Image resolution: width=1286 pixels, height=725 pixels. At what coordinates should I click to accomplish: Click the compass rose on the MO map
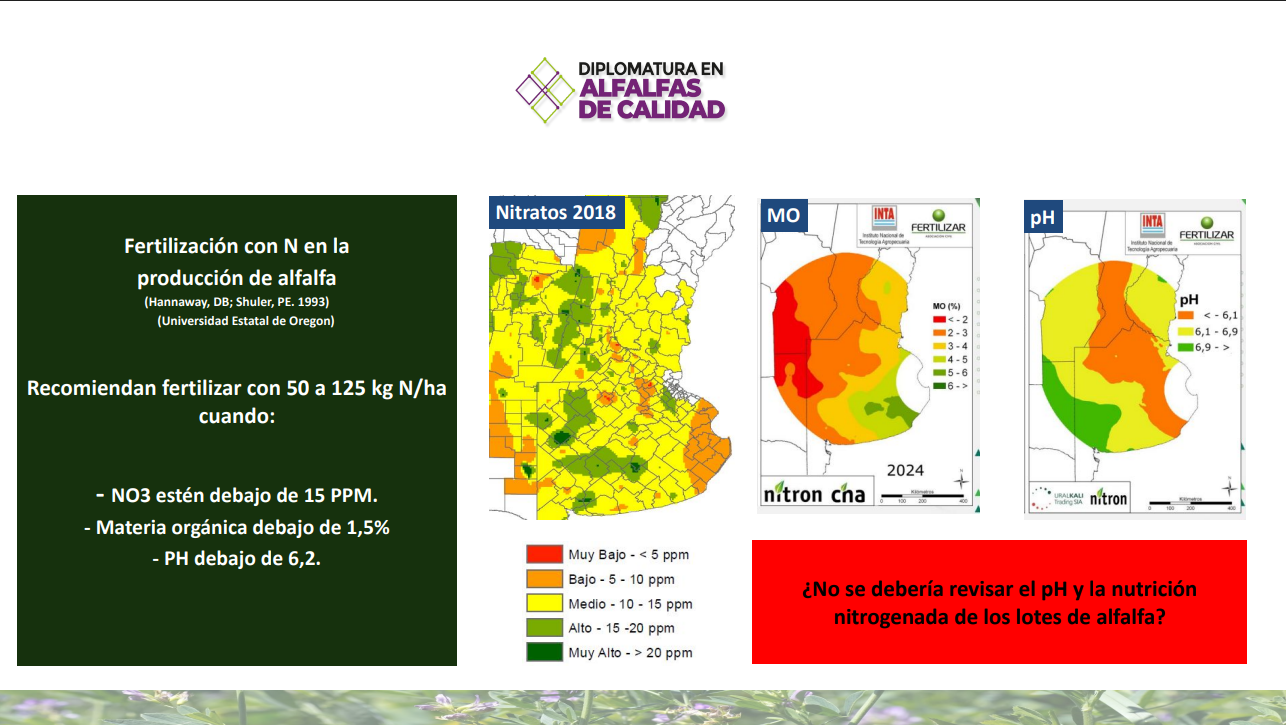pos(960,480)
